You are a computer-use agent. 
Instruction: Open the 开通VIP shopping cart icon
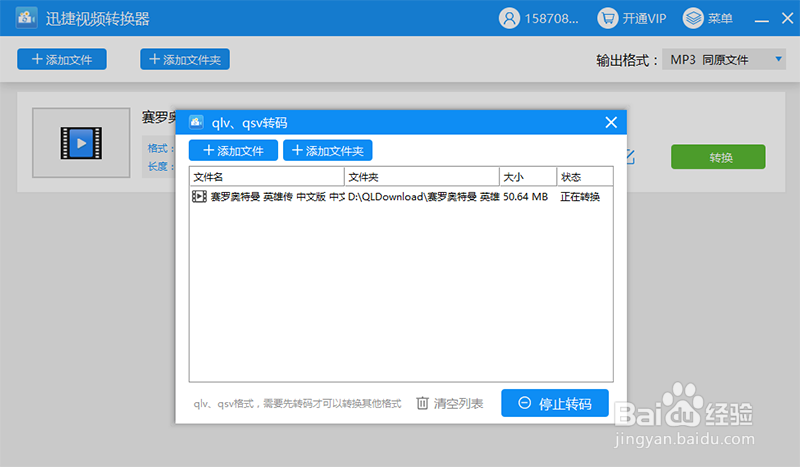(608, 18)
